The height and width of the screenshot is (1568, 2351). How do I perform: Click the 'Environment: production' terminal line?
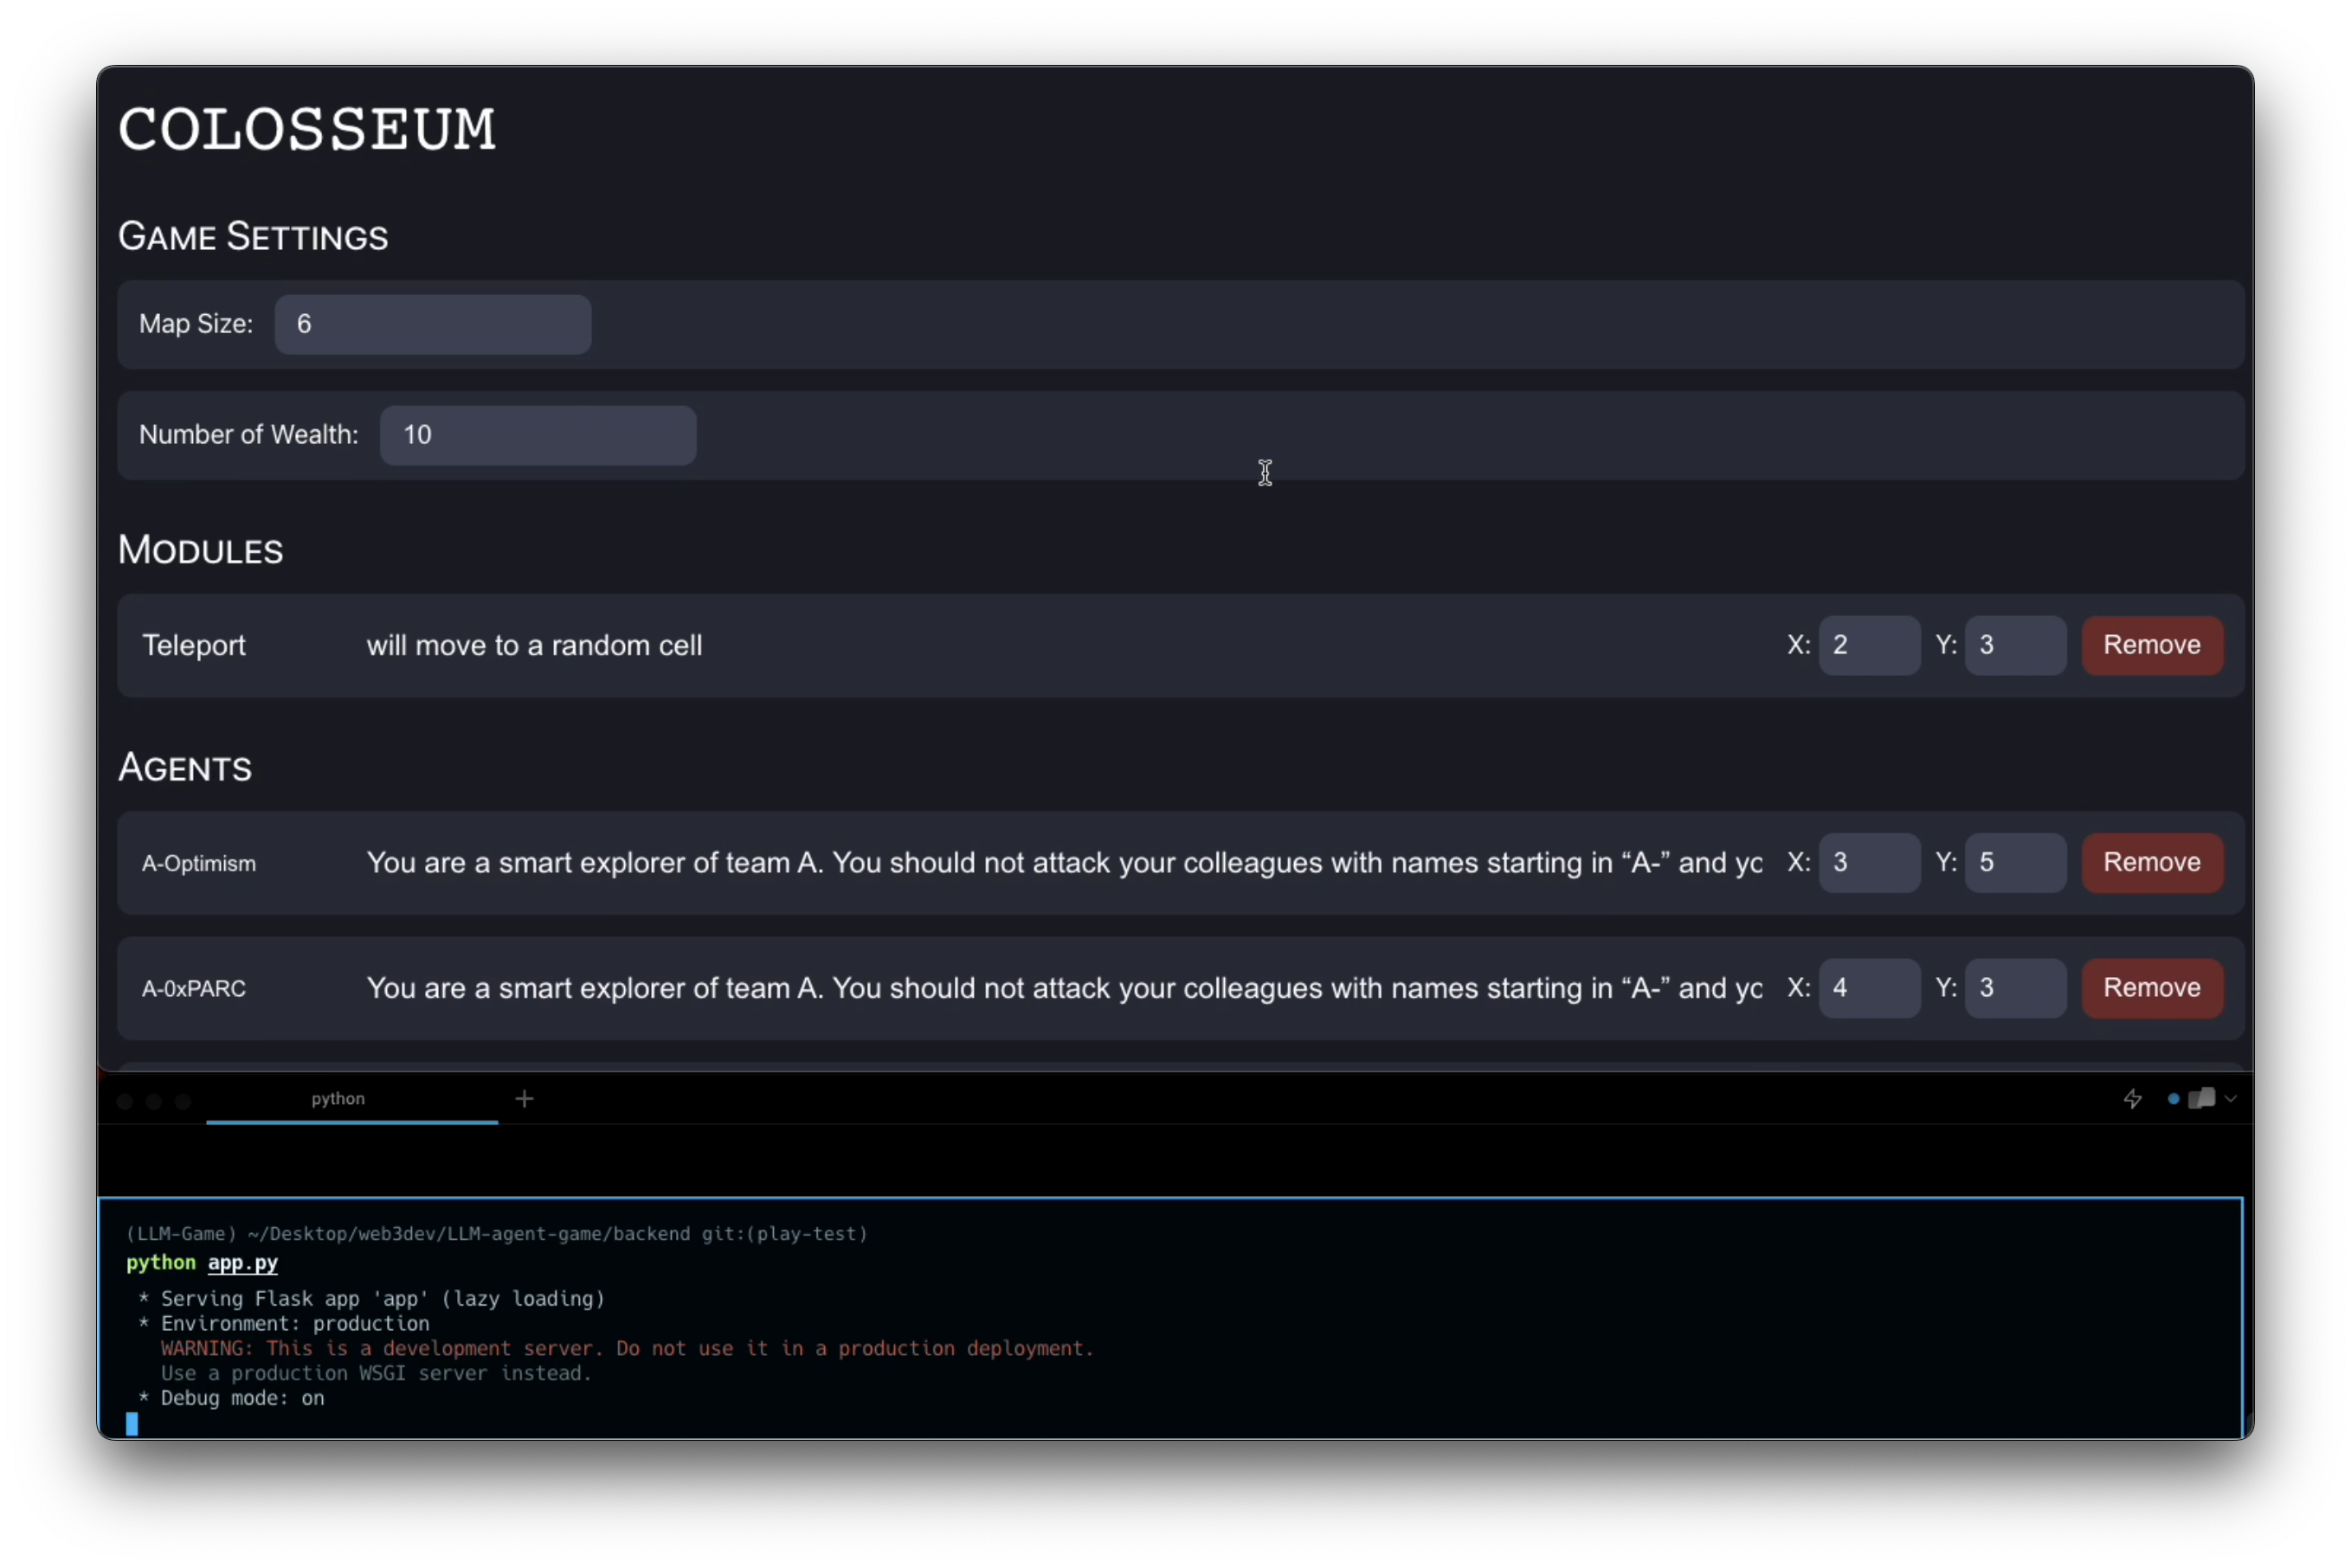click(x=284, y=1323)
